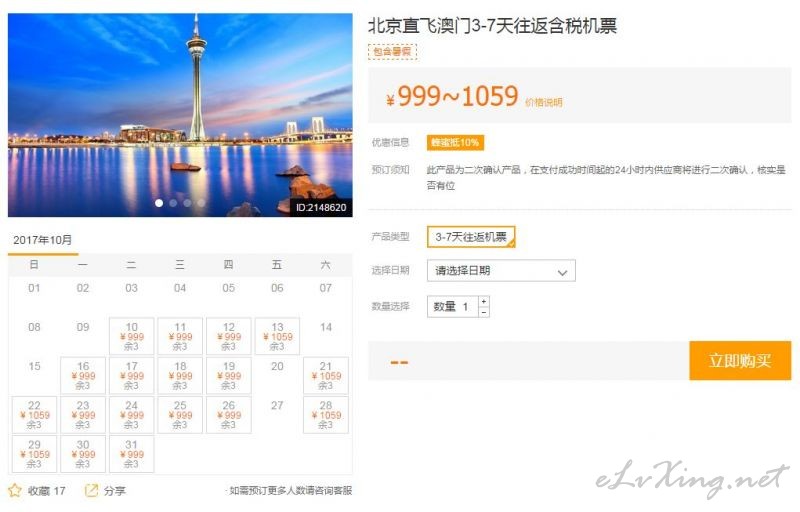Click the 分享 share link
Screen dimensions: 800x512
pos(114,491)
